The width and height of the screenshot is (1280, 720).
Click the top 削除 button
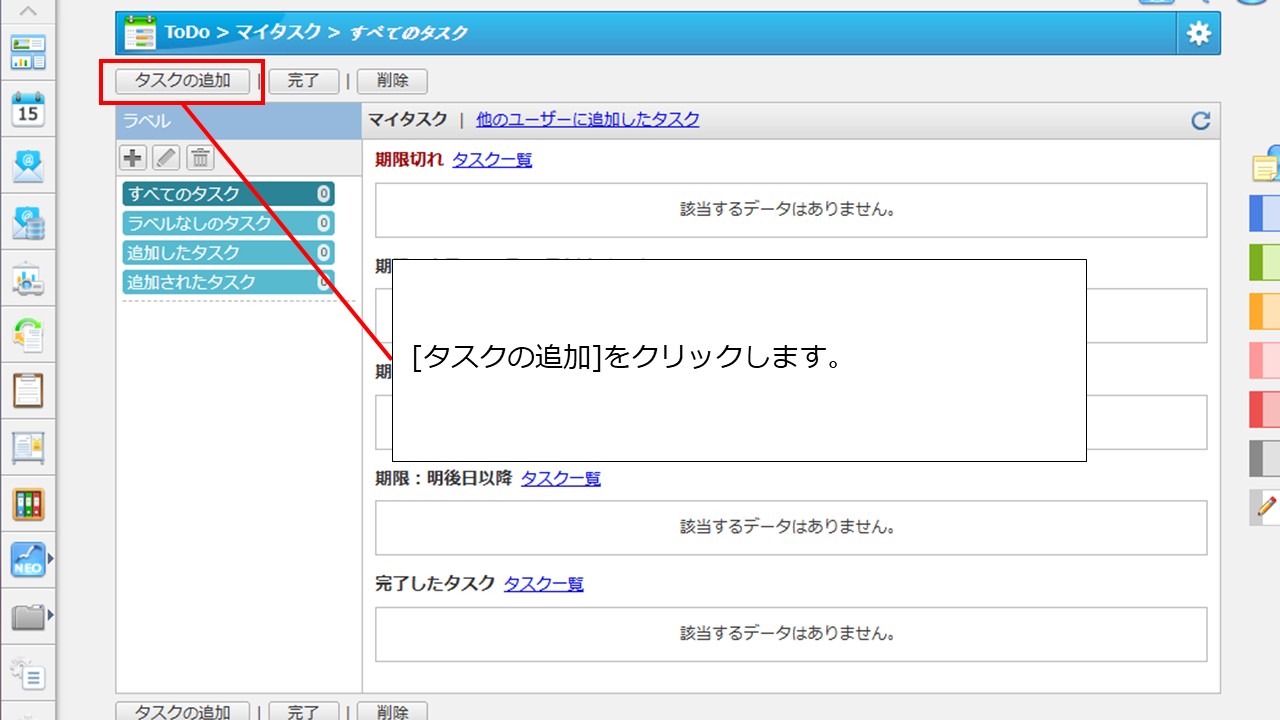point(392,81)
